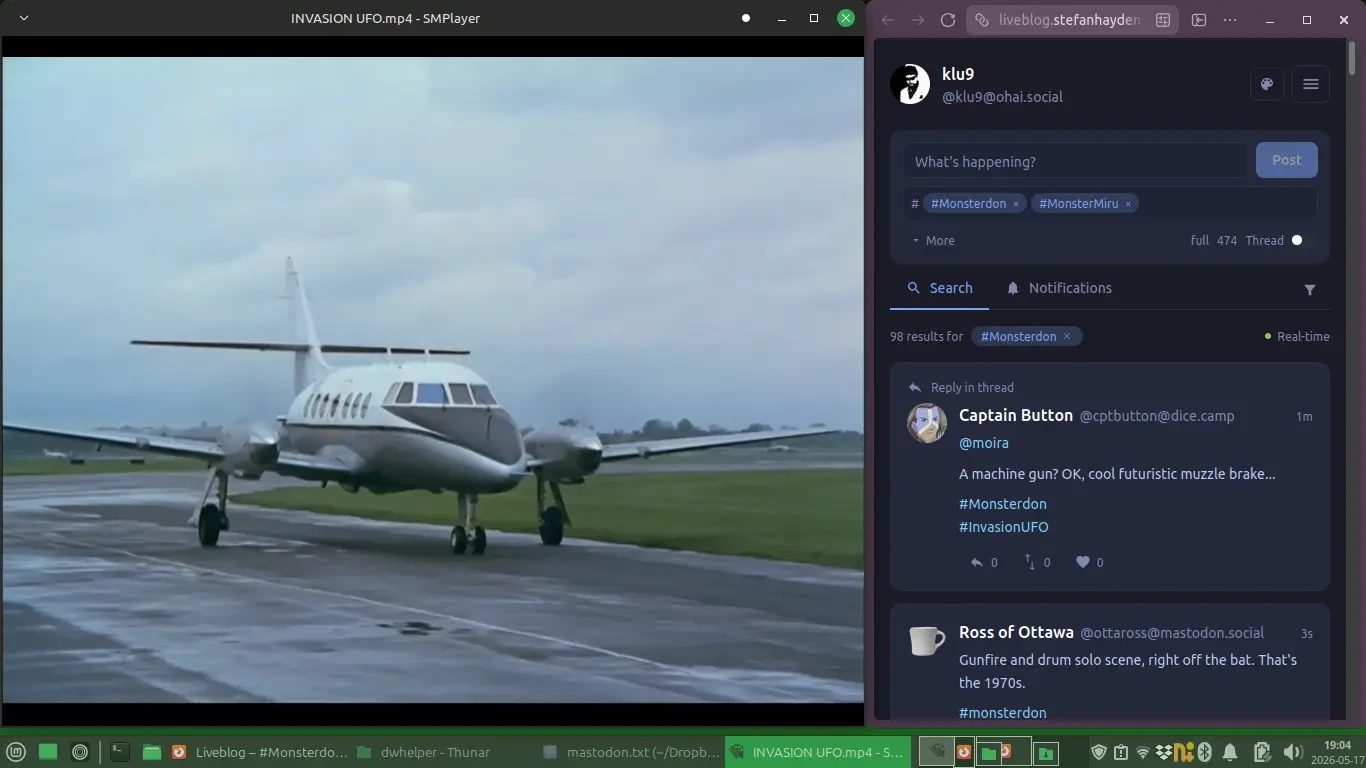1366x768 pixels.
Task: Focus the What's happening text box
Action: click(1075, 161)
